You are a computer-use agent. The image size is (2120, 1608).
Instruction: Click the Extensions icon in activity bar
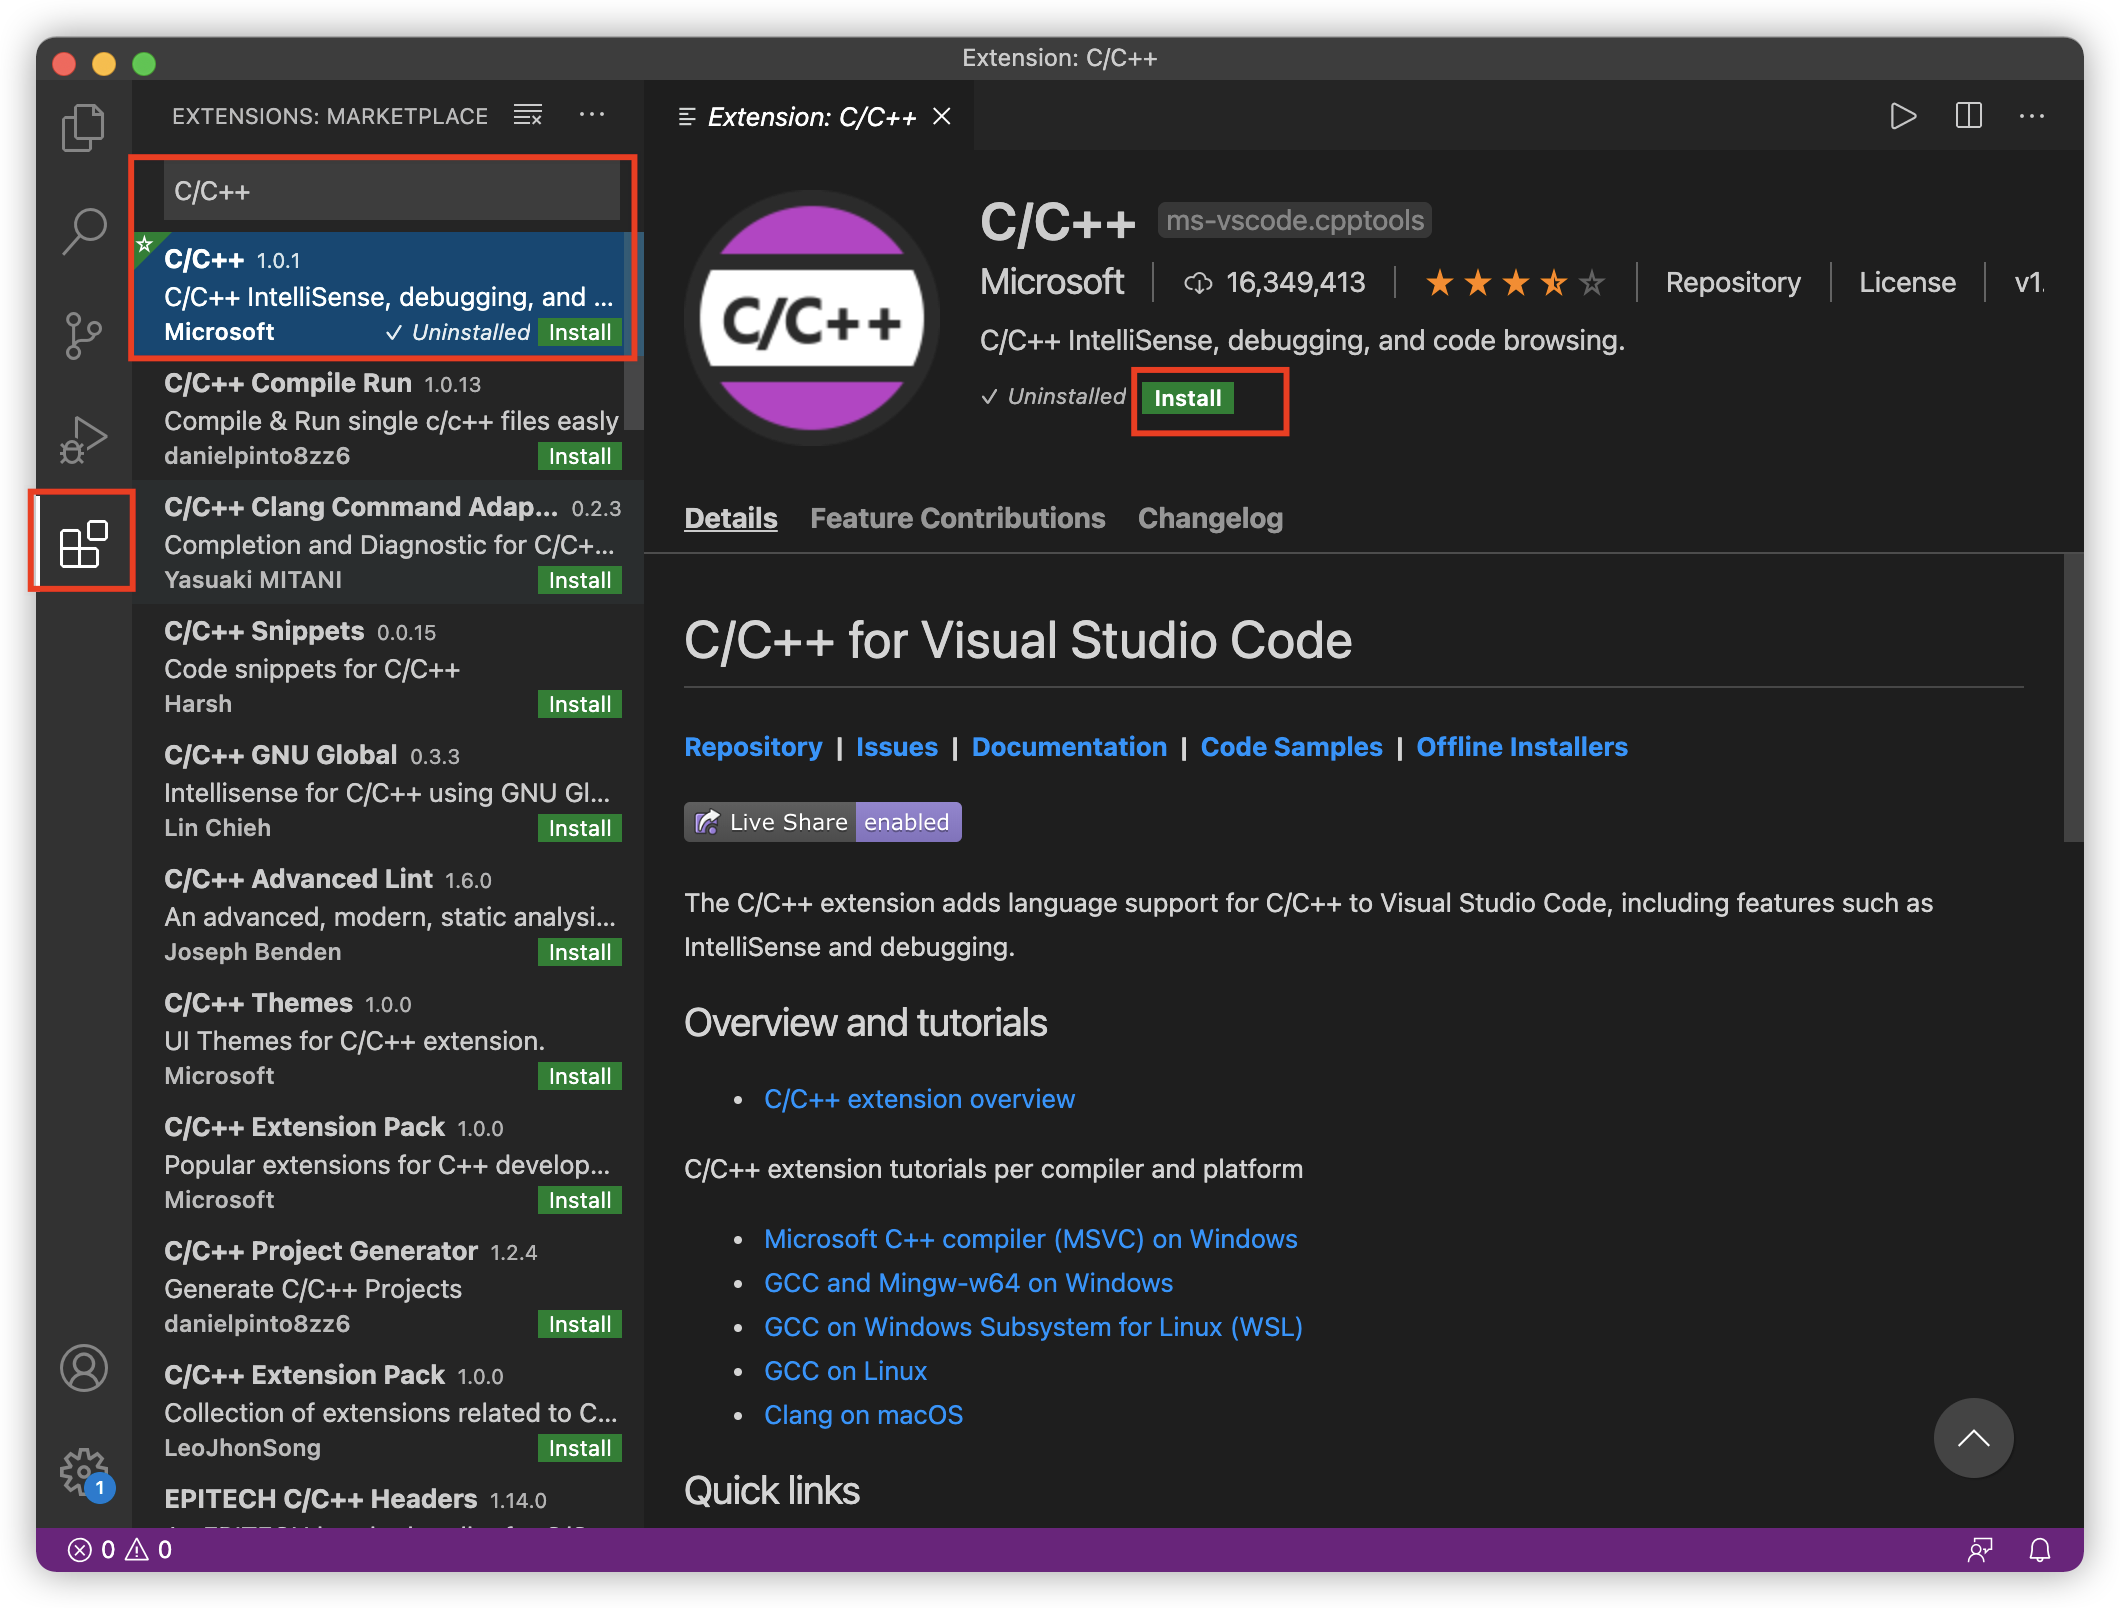click(83, 543)
